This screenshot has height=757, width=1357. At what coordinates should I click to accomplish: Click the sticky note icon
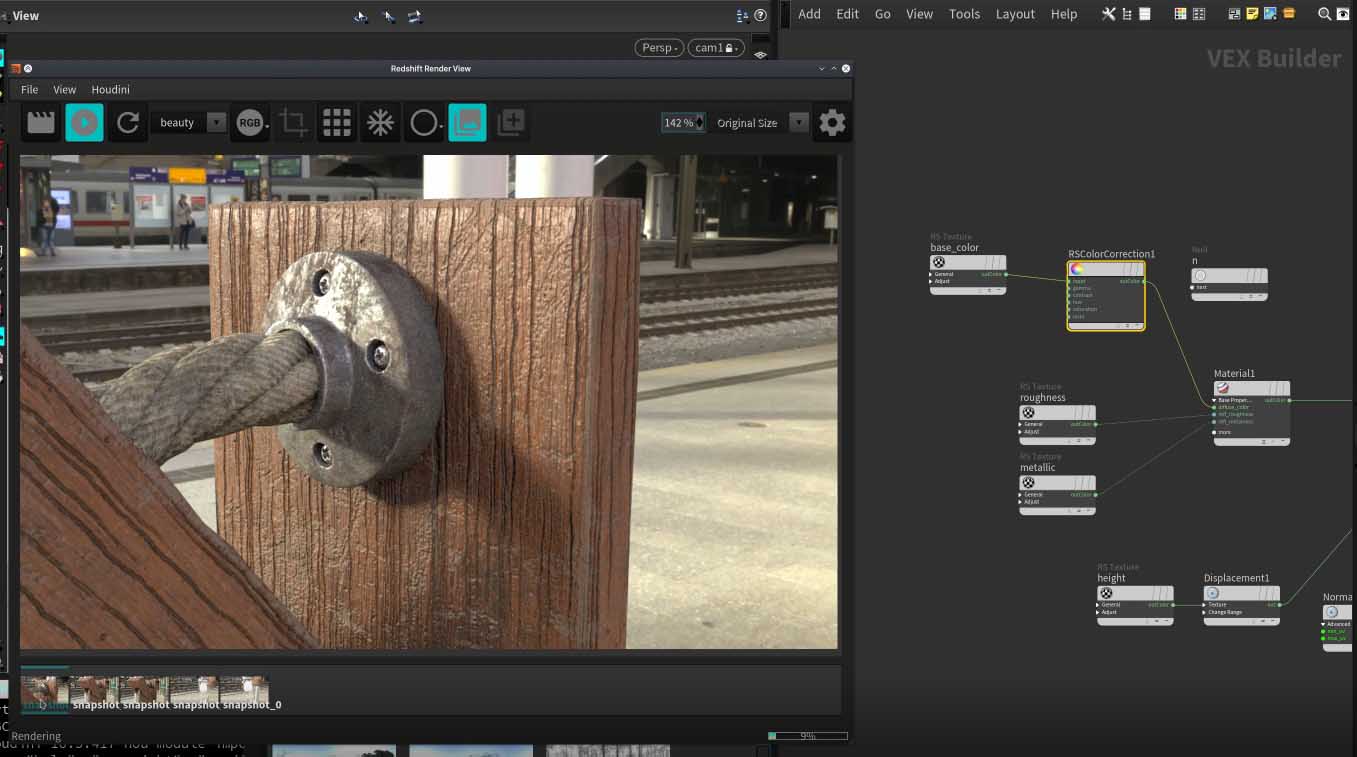pyautogui.click(x=1252, y=14)
